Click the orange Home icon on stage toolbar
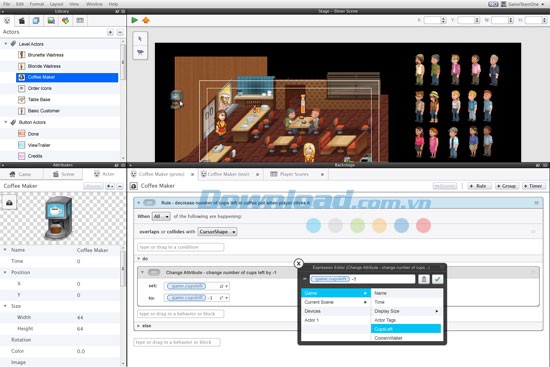Viewport: 550px width, 367px height. coord(146,20)
